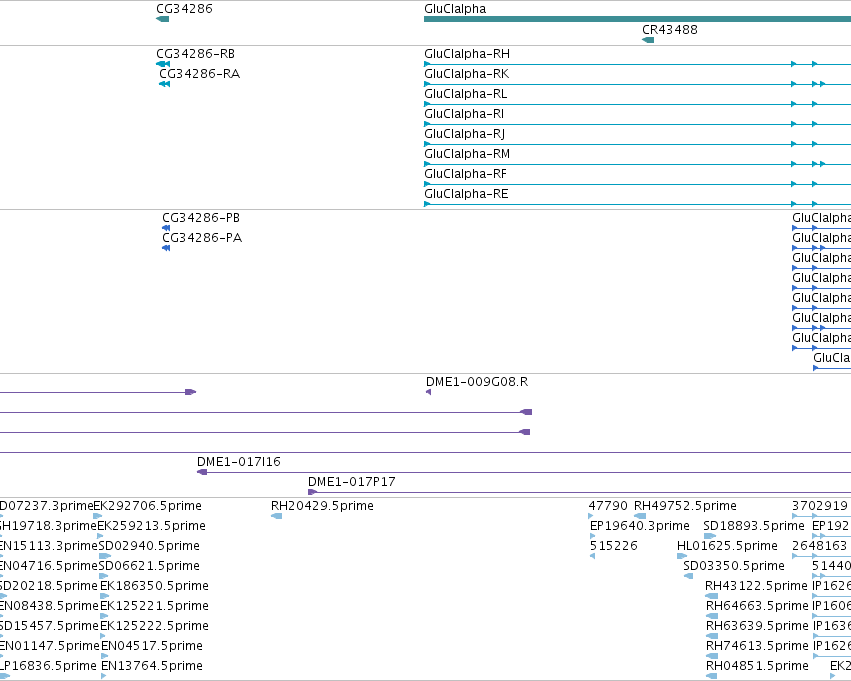This screenshot has height=681, width=851.
Task: Select feature 47790 label
Action: 608,506
